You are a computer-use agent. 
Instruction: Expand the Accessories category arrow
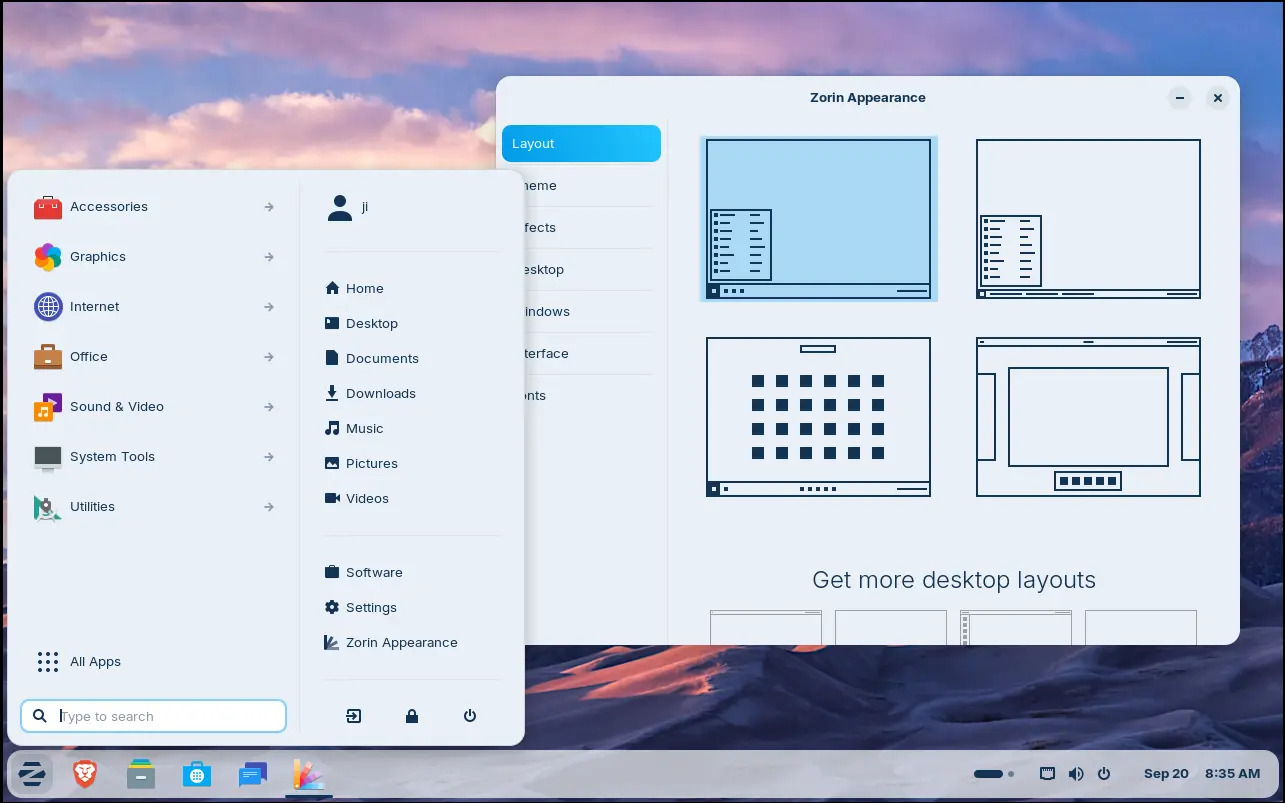coord(269,207)
